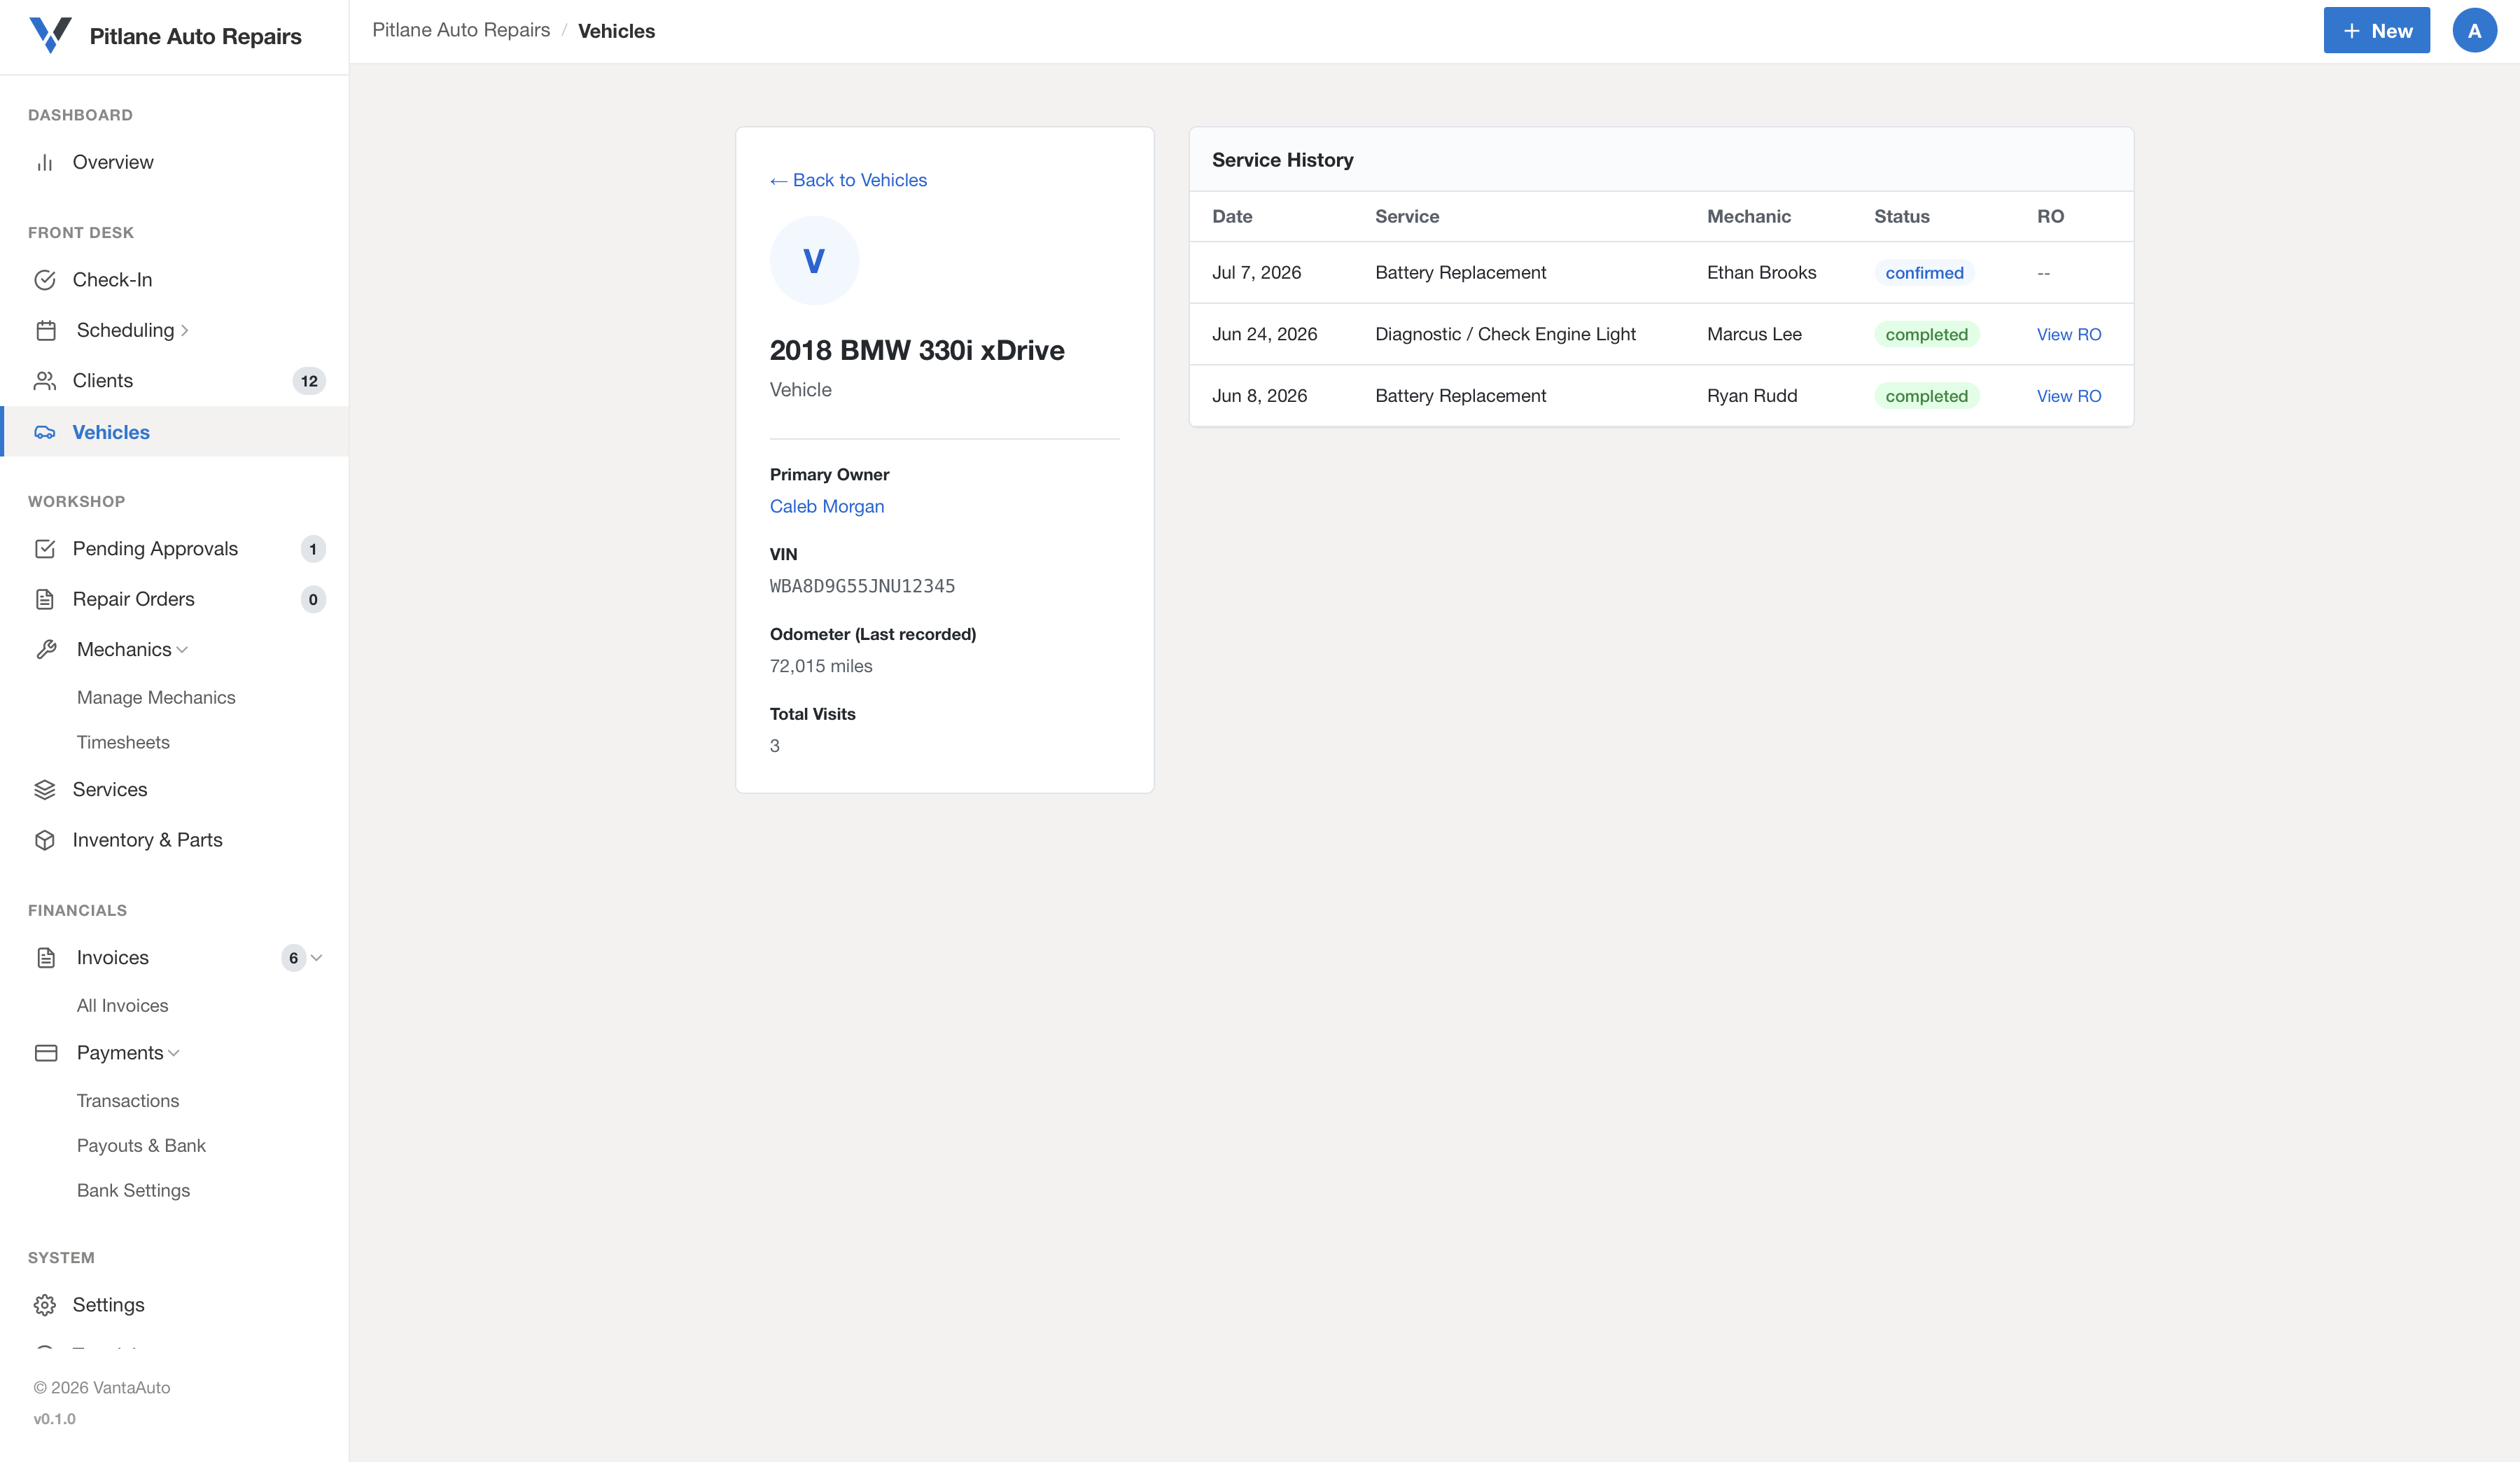This screenshot has width=2520, height=1462.
Task: Click the 2018 BMW 330i xDrive title
Action: click(x=917, y=350)
